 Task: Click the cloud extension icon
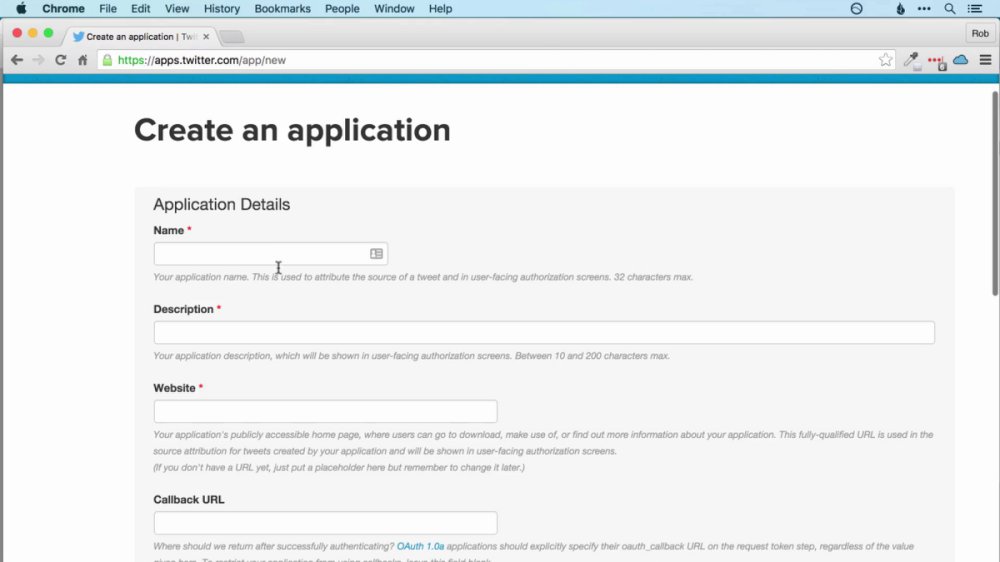point(960,60)
